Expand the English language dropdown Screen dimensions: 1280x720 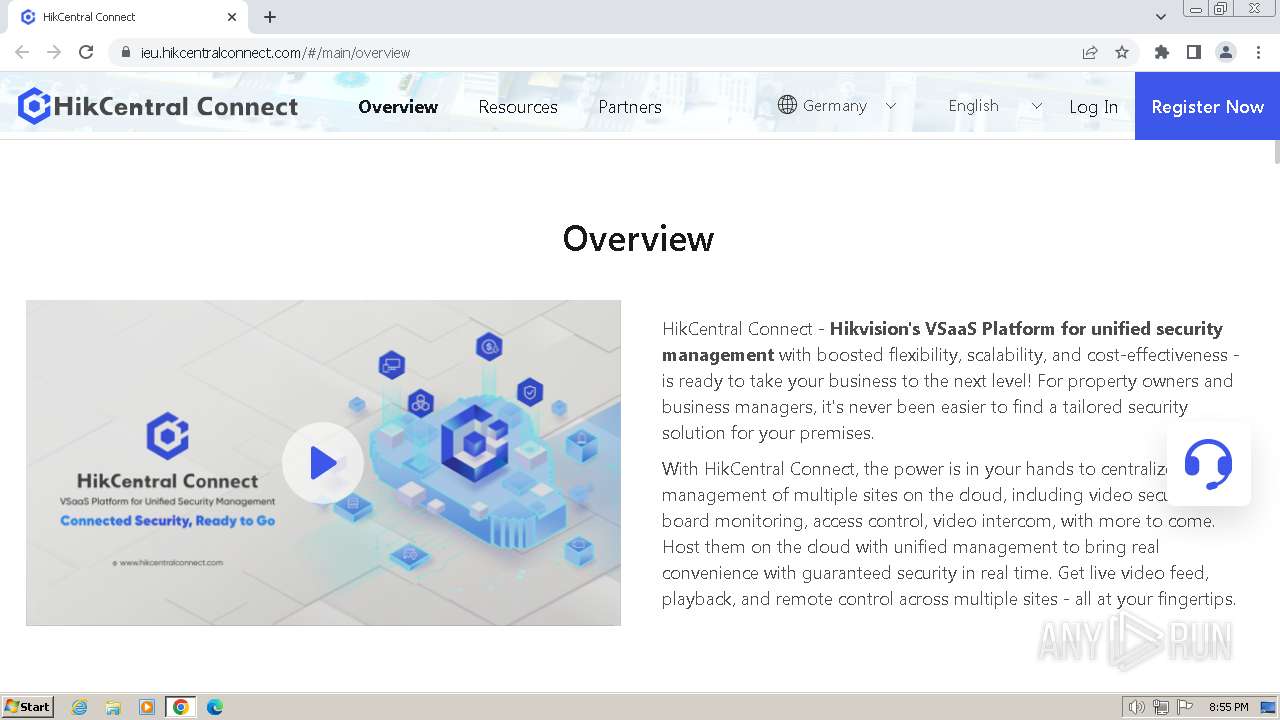pyautogui.click(x=995, y=105)
